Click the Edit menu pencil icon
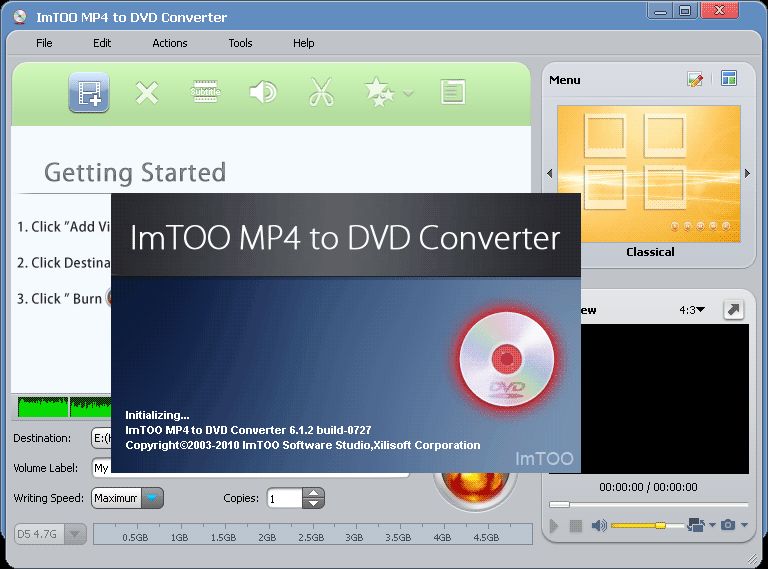This screenshot has width=768, height=569. point(695,79)
